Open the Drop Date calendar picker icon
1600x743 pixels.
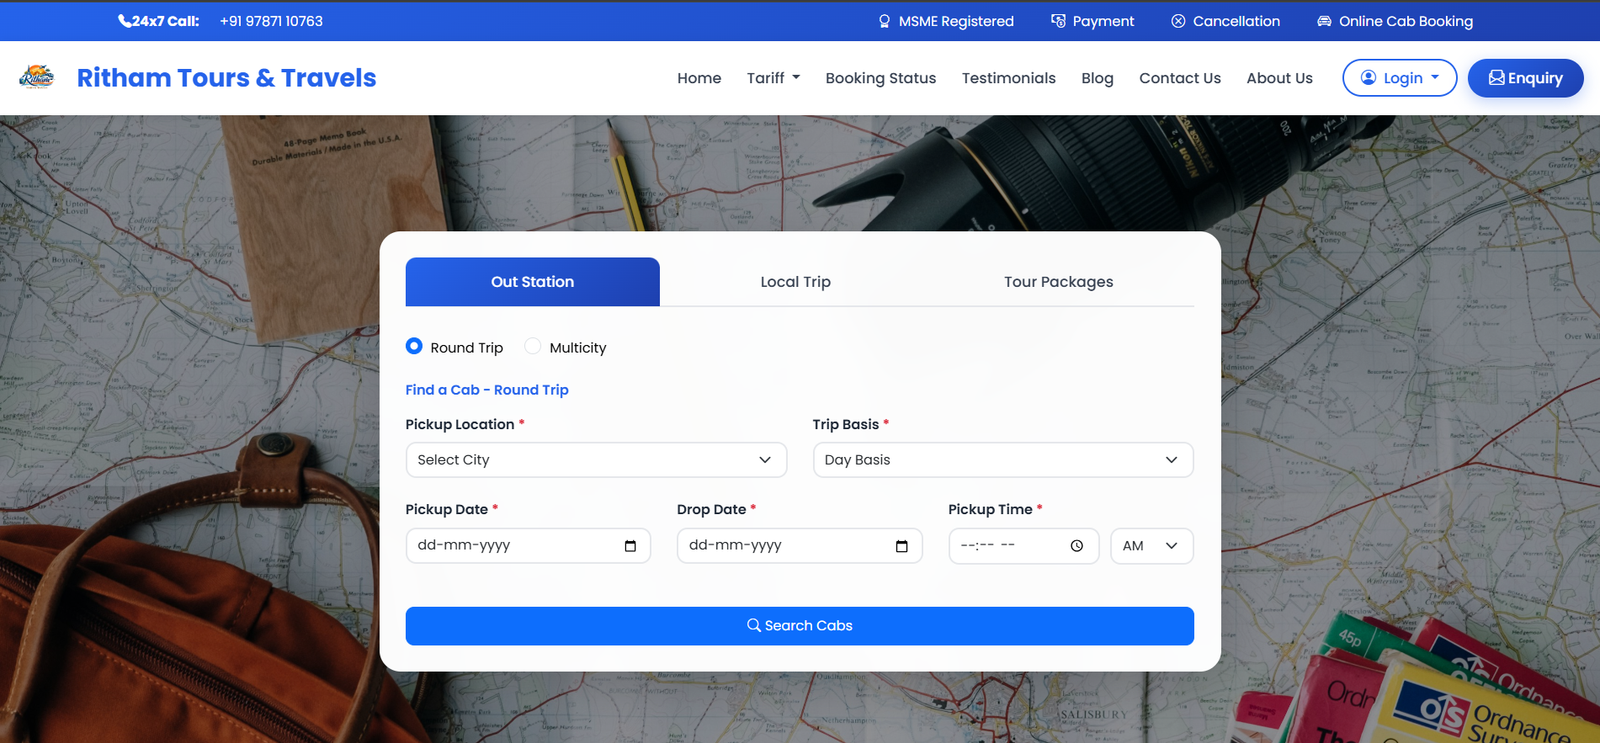click(x=901, y=546)
